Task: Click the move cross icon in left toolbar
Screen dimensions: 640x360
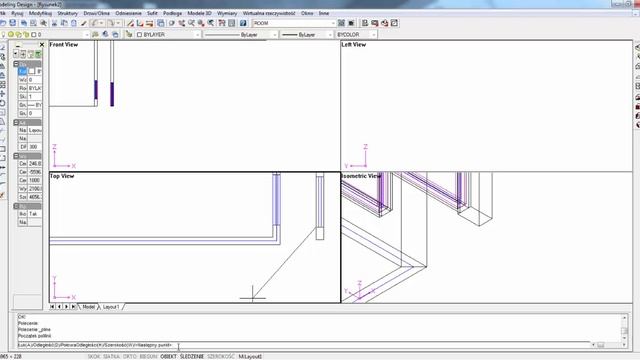Action: [x=2, y=93]
